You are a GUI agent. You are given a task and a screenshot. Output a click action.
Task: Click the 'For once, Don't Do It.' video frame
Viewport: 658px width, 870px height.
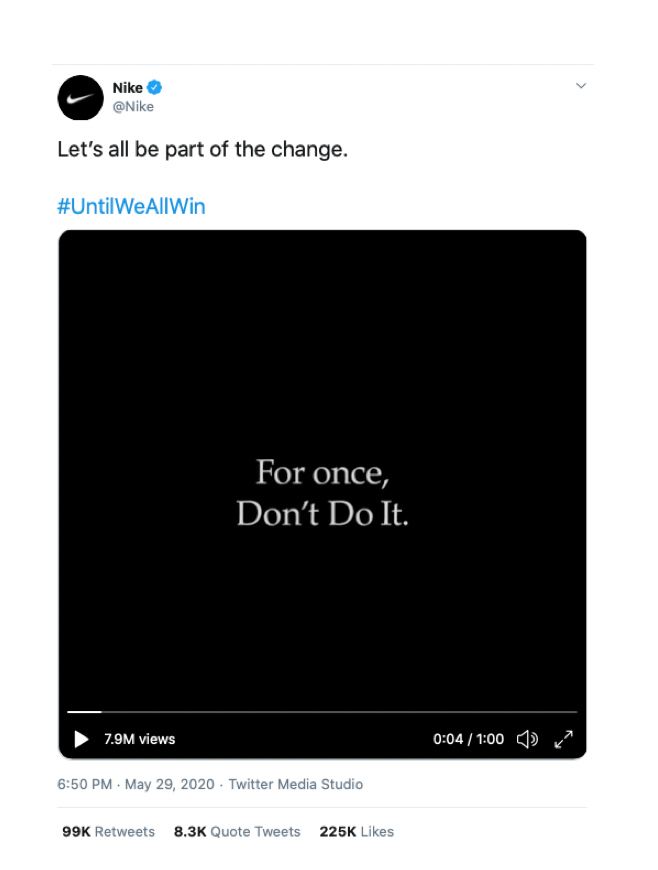pos(322,491)
